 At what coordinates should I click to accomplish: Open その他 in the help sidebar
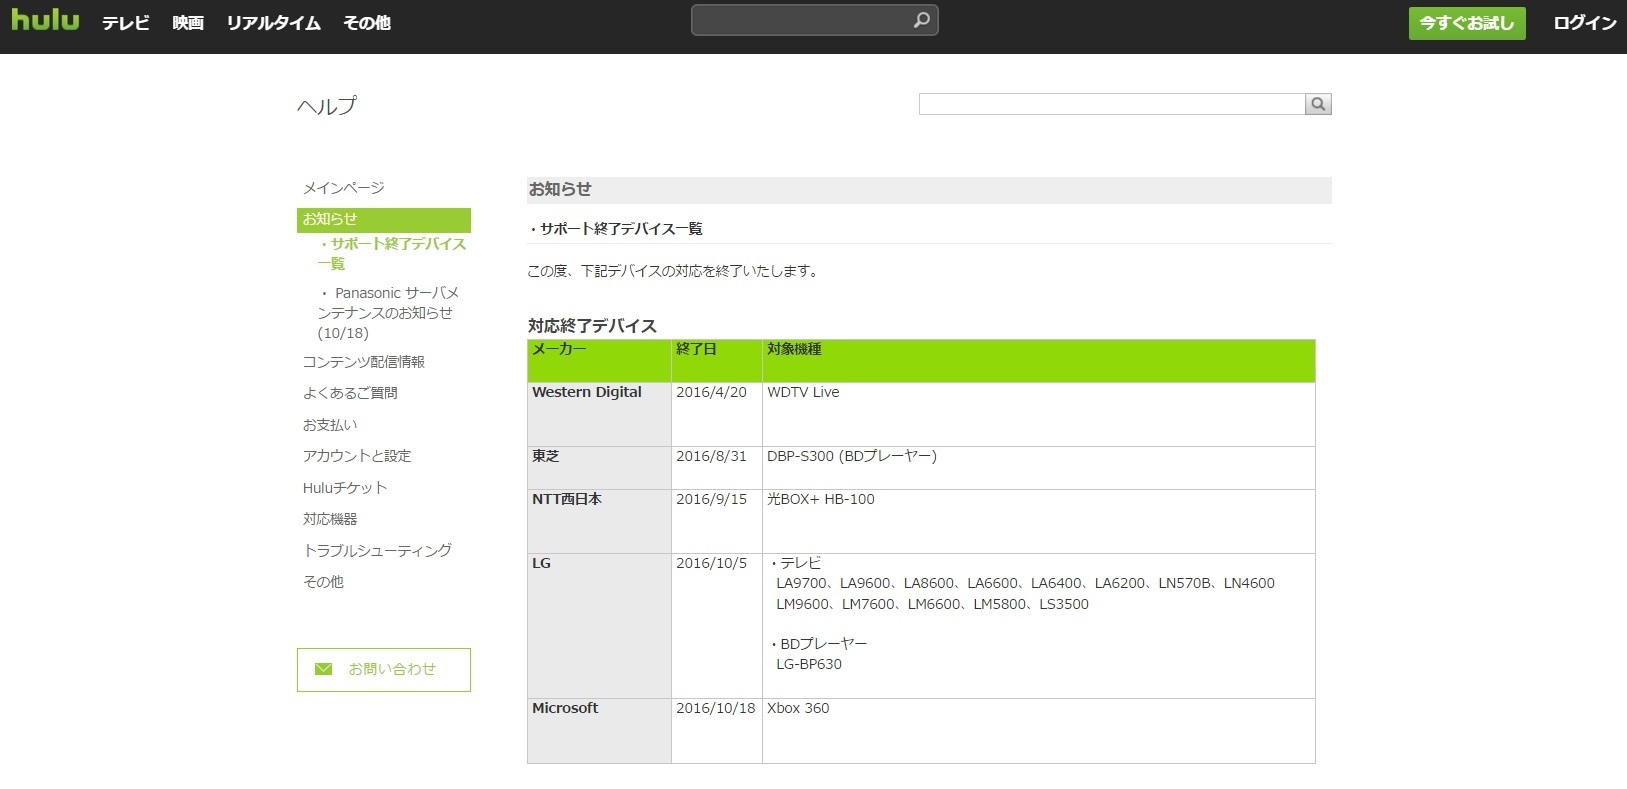(323, 582)
